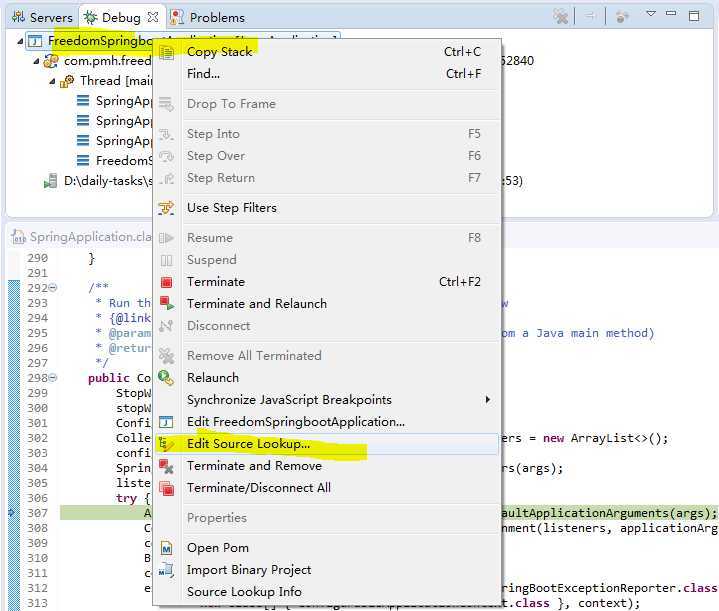The width and height of the screenshot is (719, 611).
Task: Collapse the com.pmh.freedom target node
Action: tap(36, 61)
